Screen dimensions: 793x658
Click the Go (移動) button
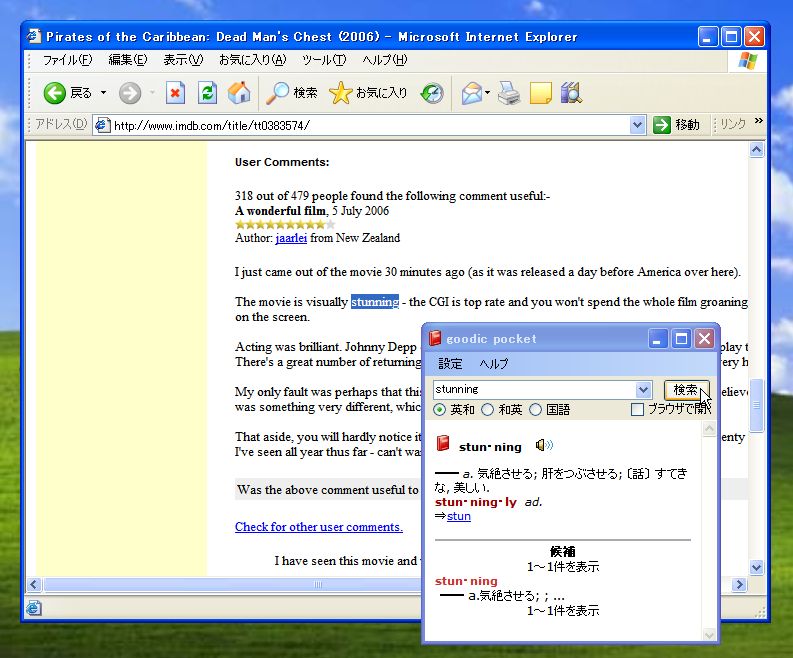(x=677, y=124)
